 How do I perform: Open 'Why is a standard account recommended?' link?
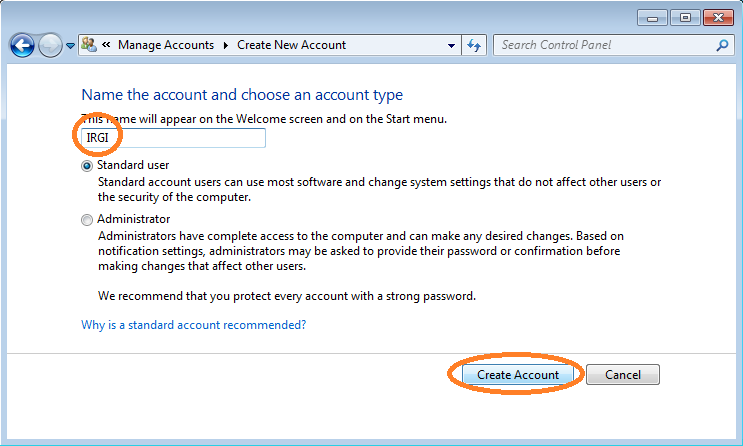pos(194,325)
